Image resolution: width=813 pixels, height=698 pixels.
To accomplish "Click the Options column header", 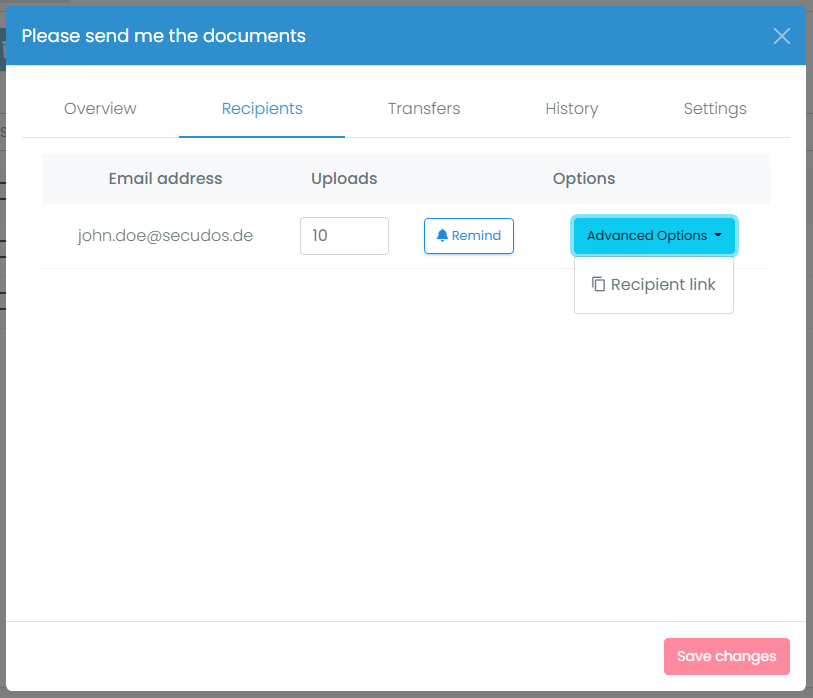I will [583, 178].
